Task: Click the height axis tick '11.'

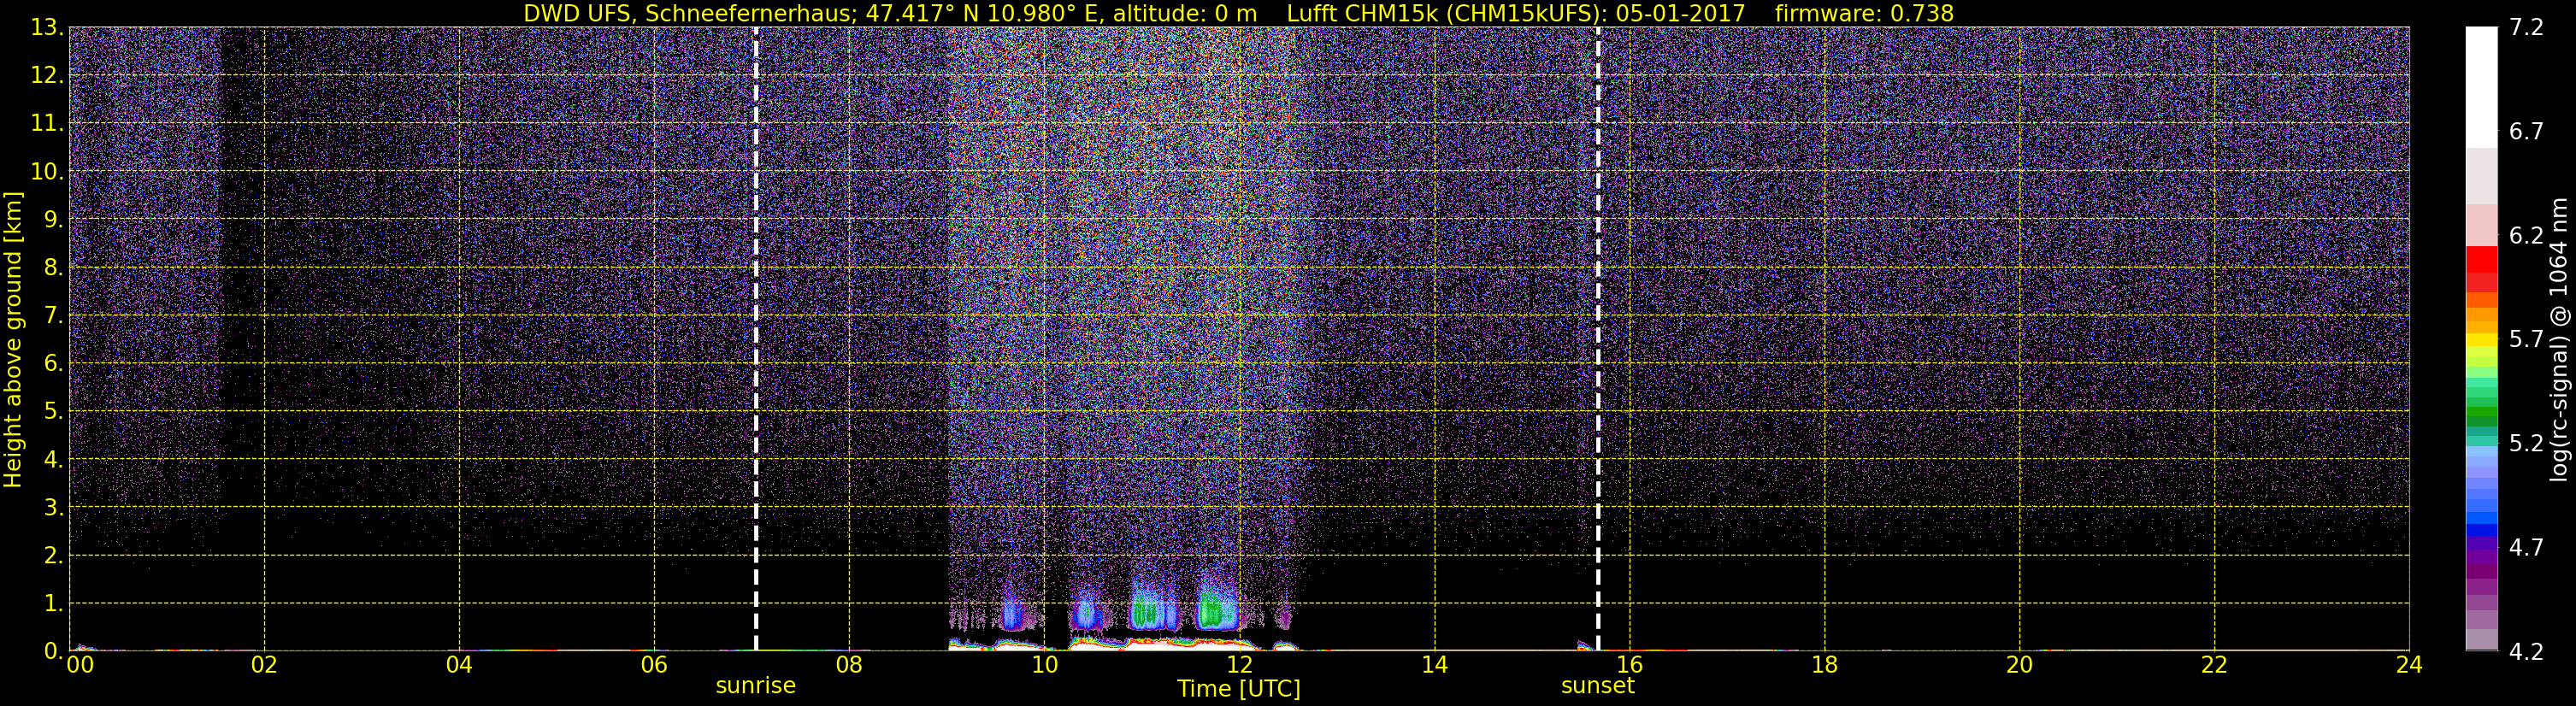Action: [46, 123]
